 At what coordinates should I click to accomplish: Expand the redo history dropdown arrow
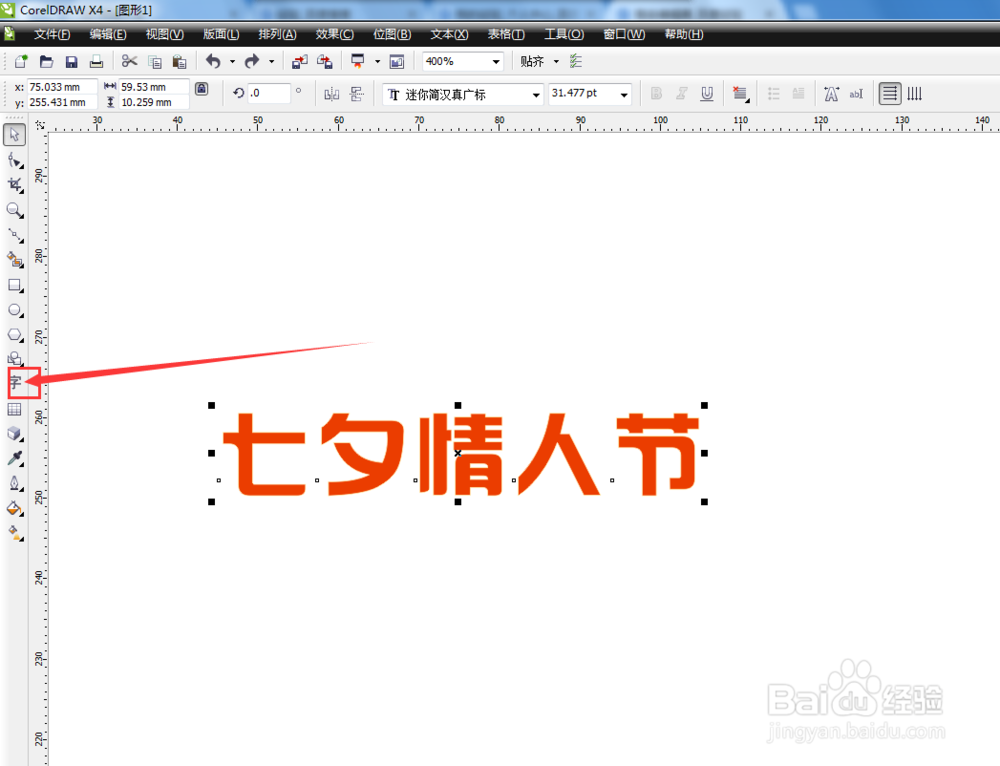(x=271, y=62)
